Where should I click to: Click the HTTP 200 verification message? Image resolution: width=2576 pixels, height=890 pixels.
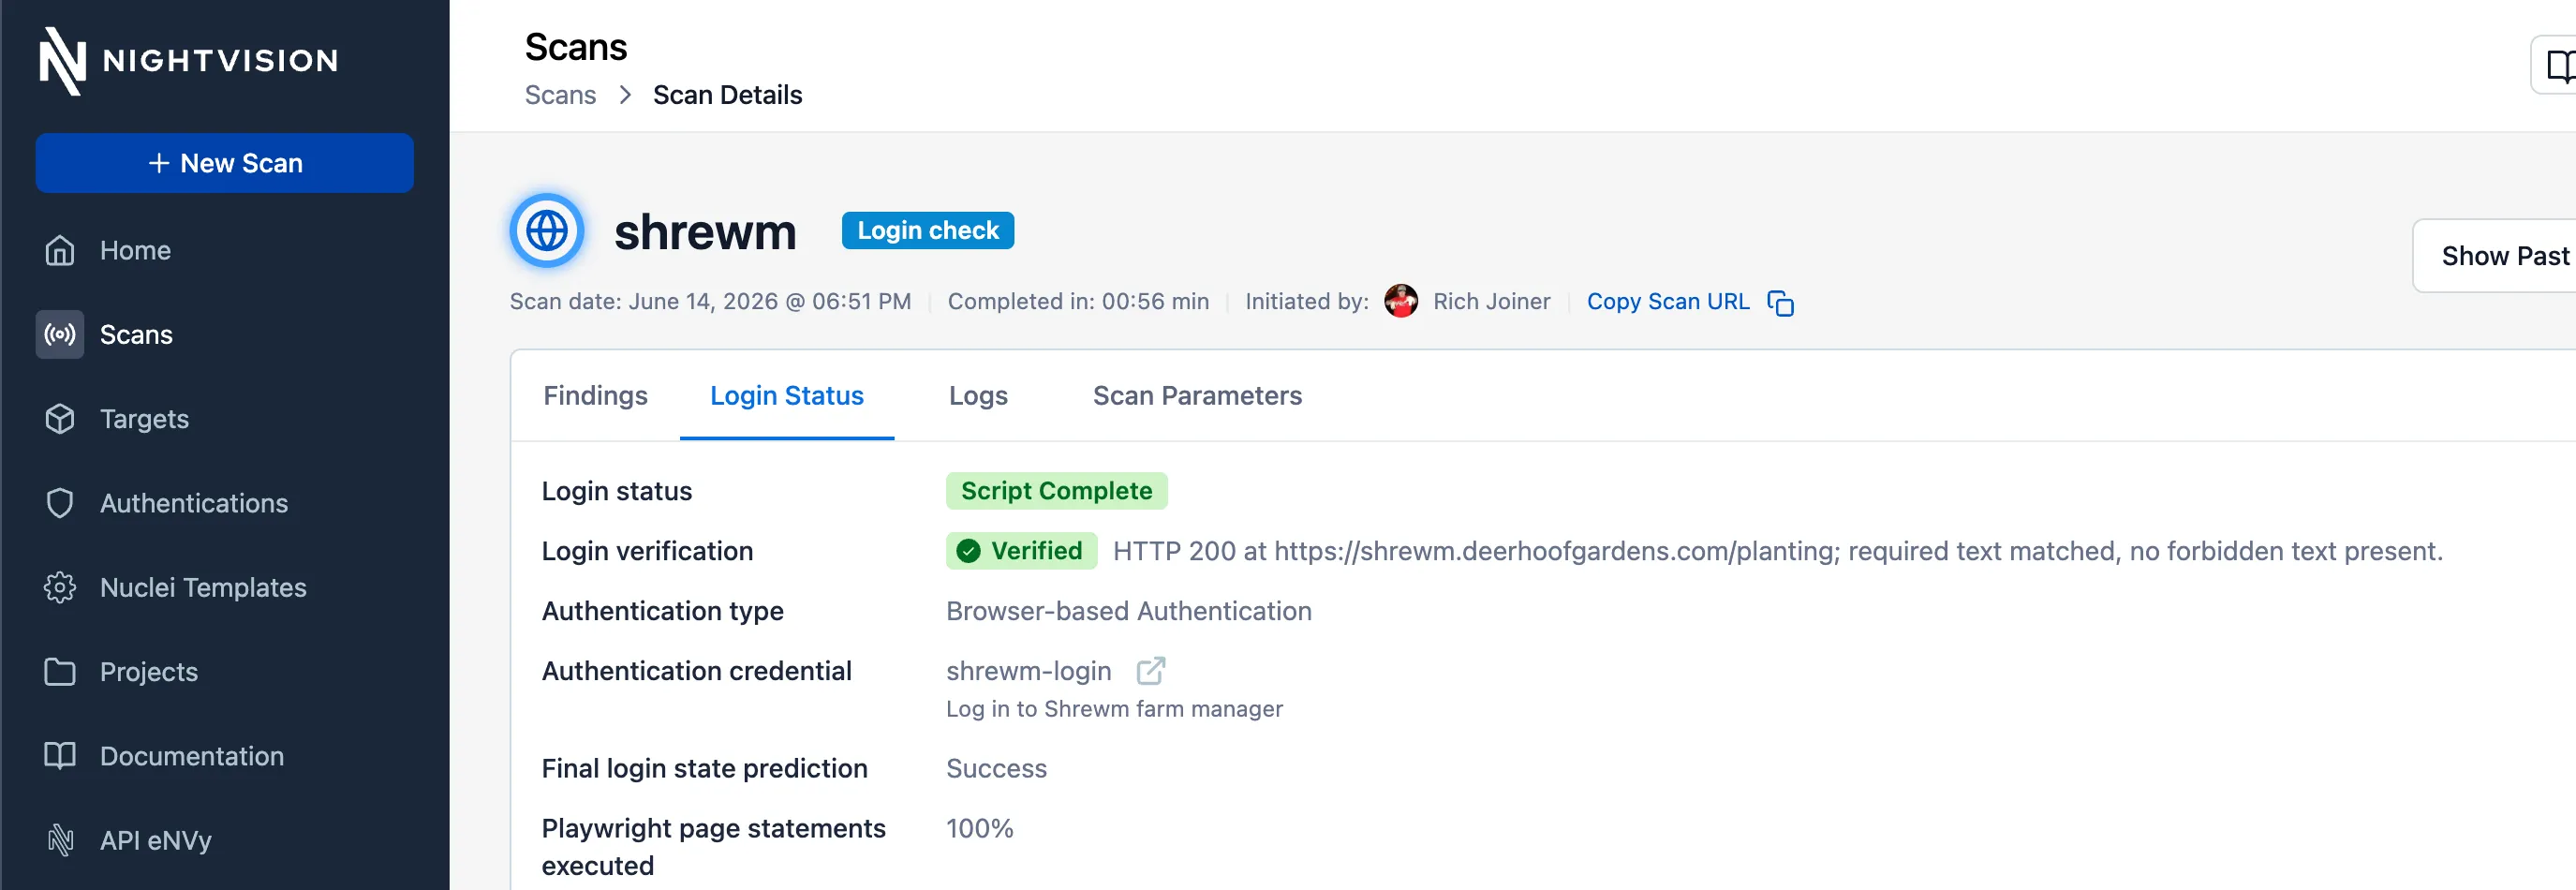pos(1777,551)
